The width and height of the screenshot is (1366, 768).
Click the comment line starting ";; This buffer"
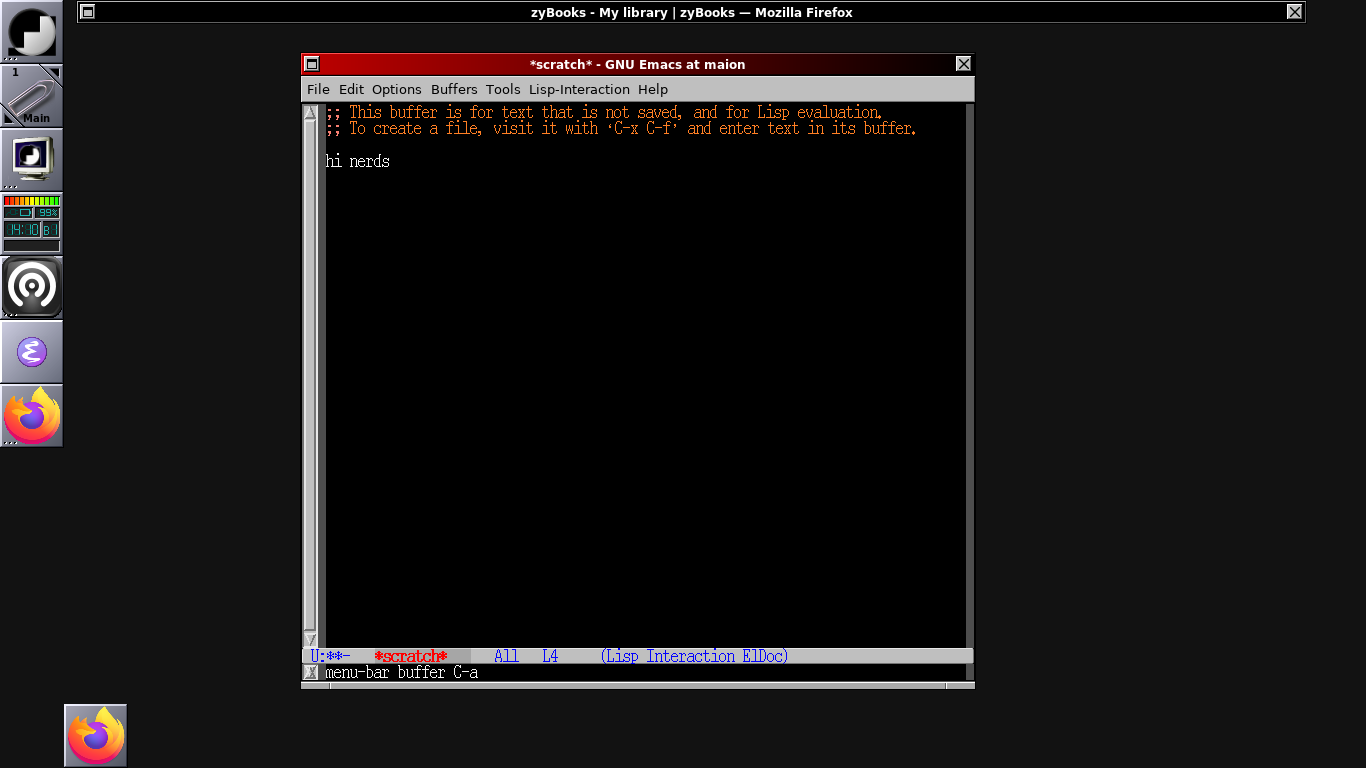604,112
